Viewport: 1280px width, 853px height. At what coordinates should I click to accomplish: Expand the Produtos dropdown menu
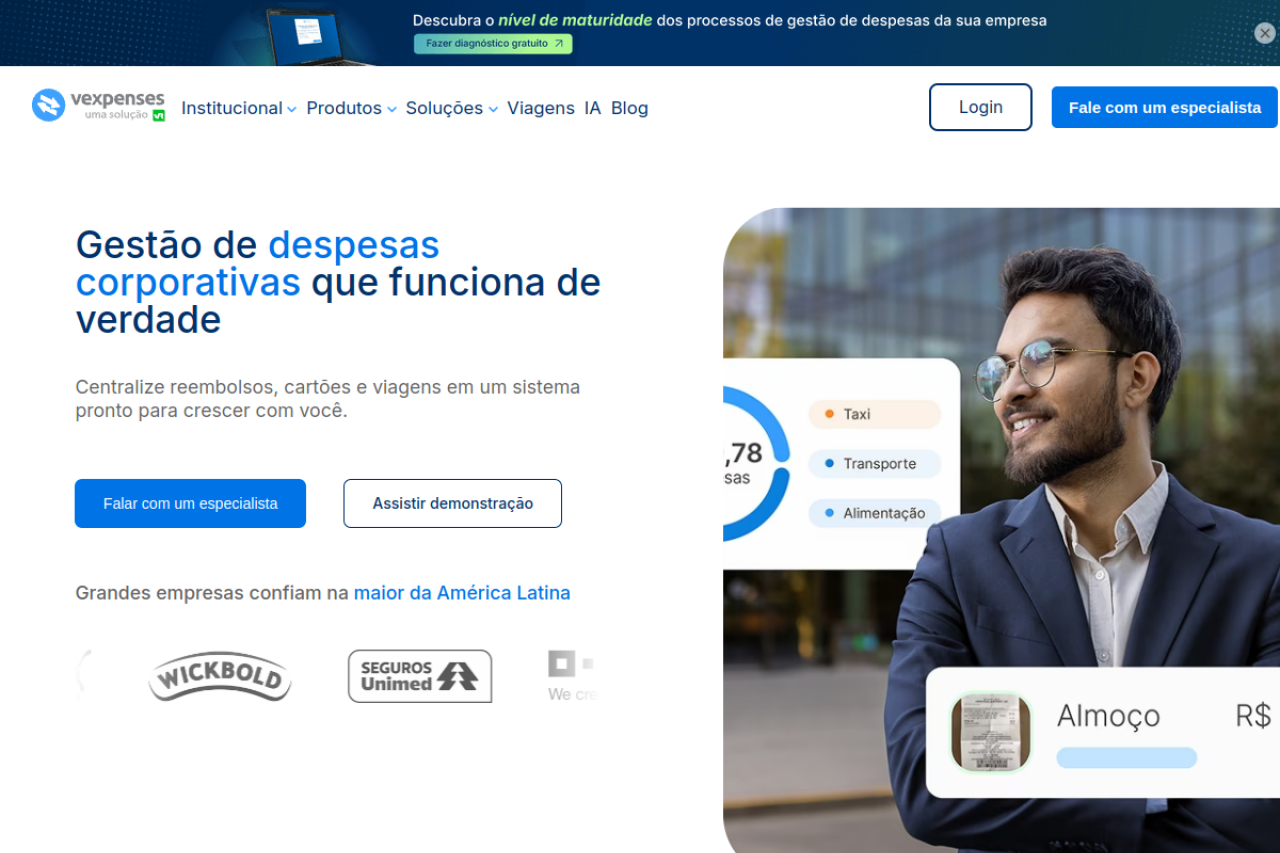(352, 108)
